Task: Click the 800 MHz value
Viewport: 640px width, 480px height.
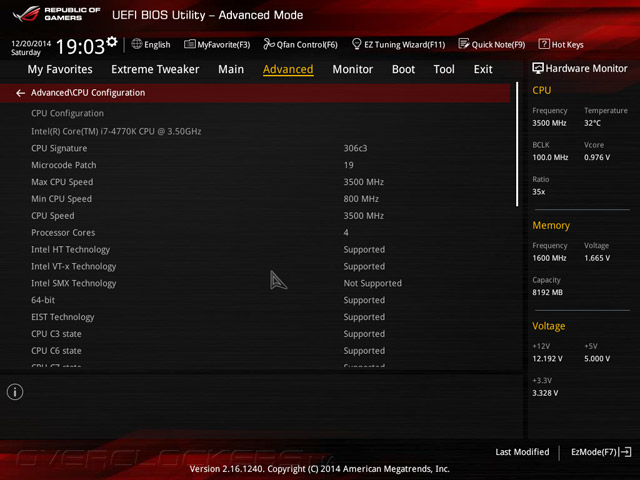Action: [361, 199]
